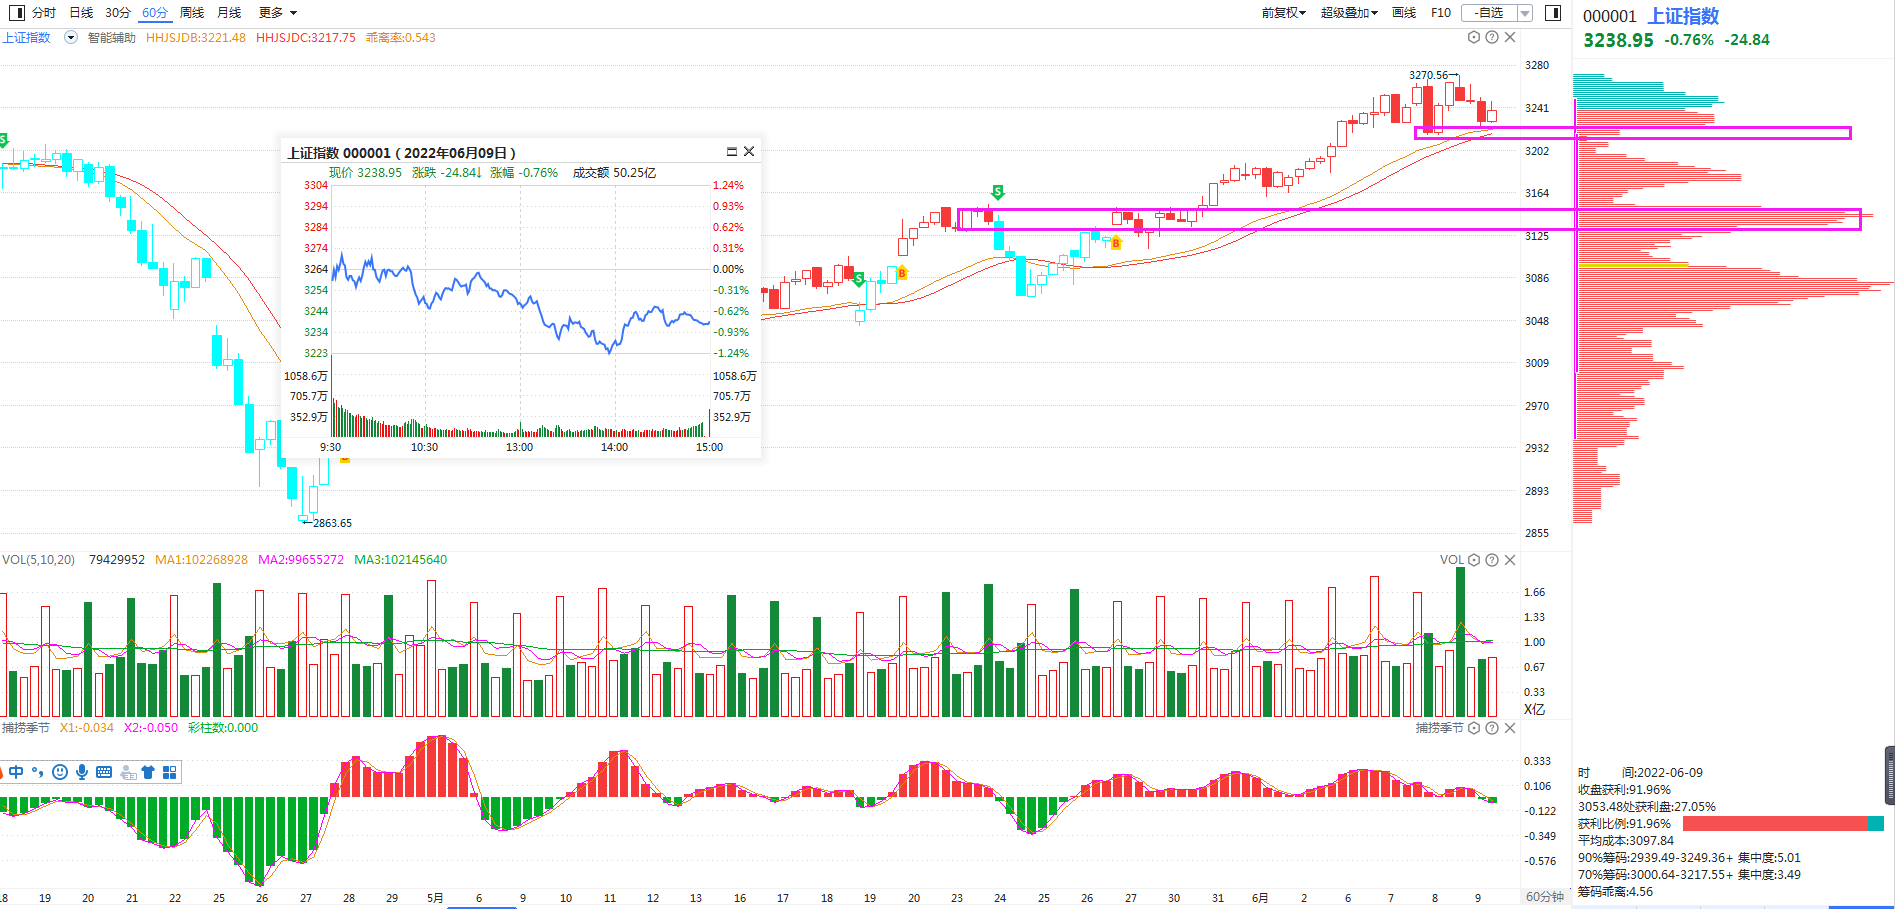Open the IME skin (shirt) icon
1895x909 pixels.
click(x=148, y=772)
